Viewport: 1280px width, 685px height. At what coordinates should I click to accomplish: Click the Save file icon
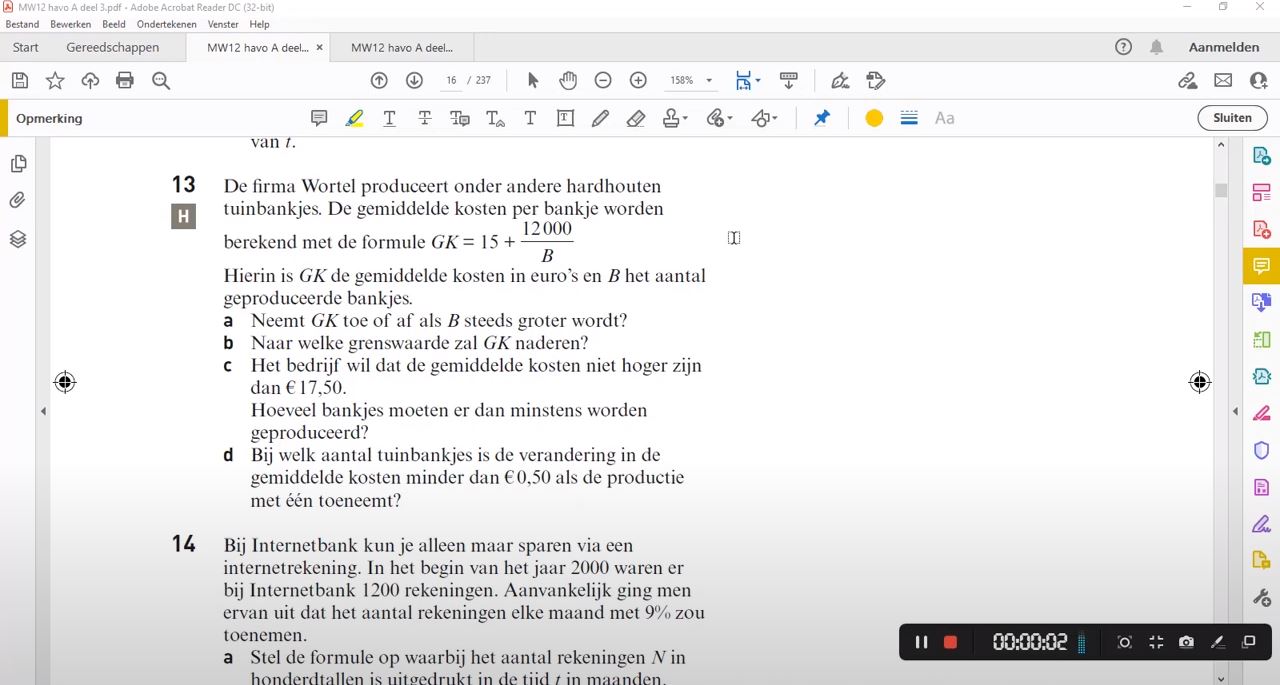pyautogui.click(x=19, y=81)
